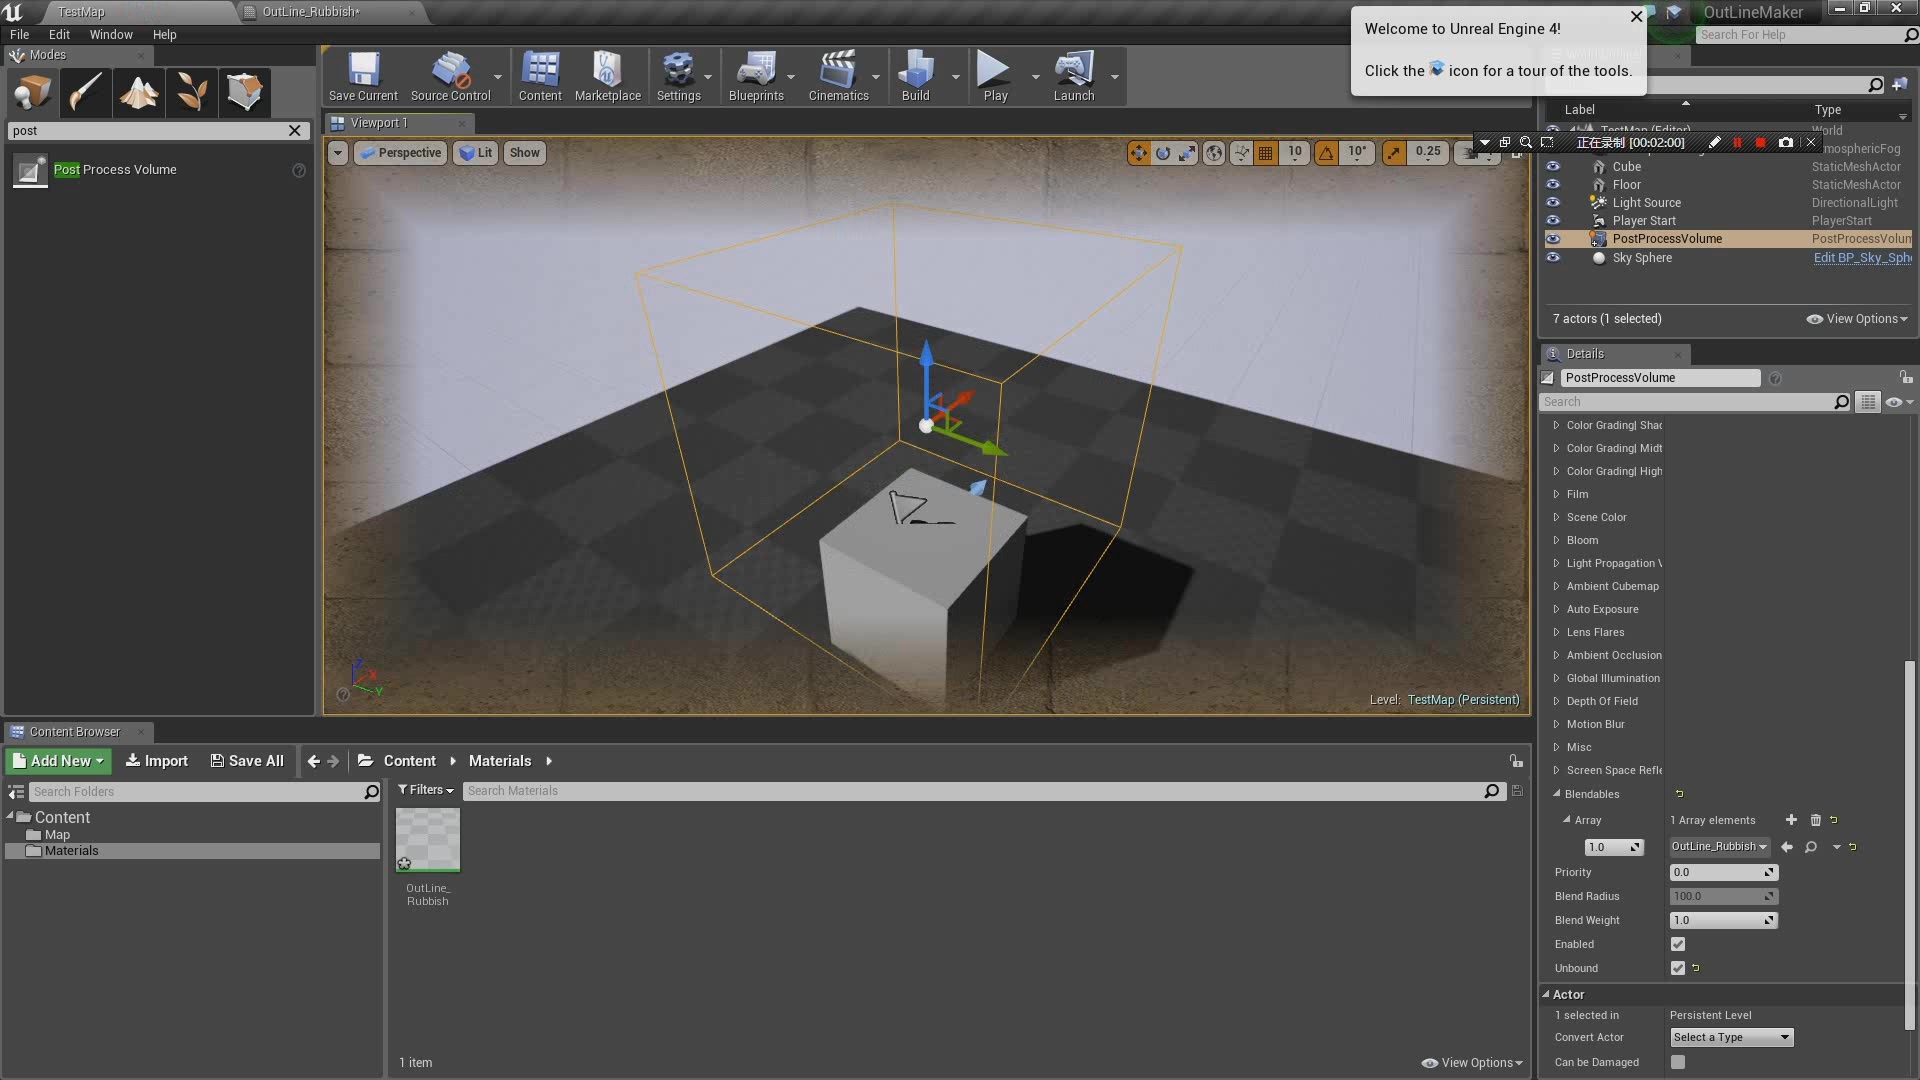Open Edit BP_Sky_Sphere link
Screen dimensions: 1920x1080
click(1860, 258)
